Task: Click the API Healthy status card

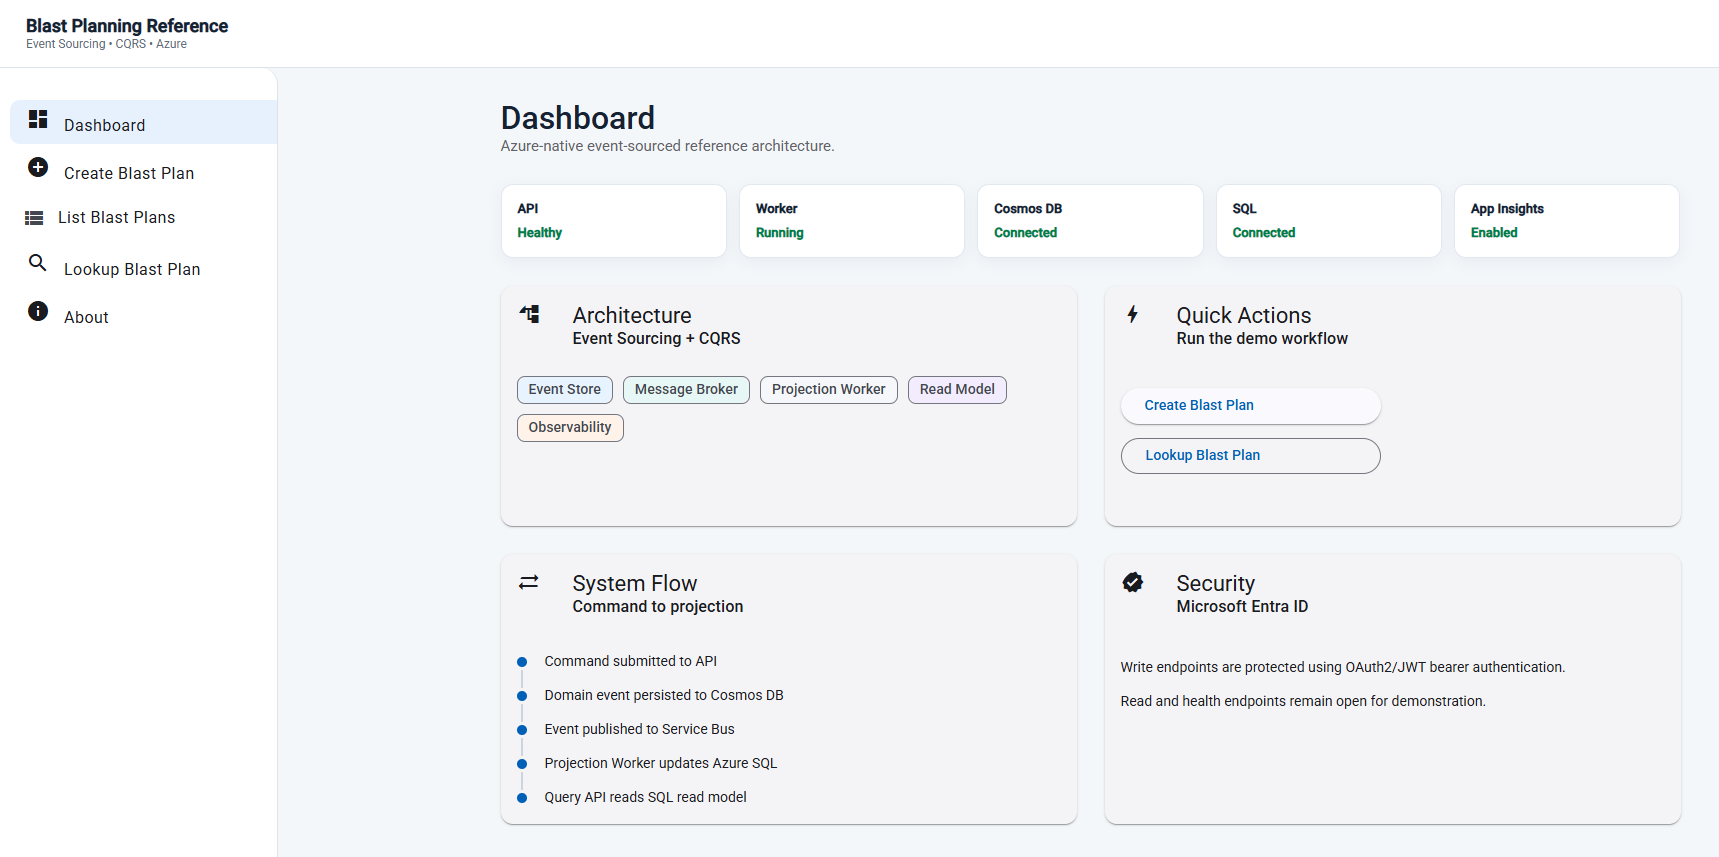Action: click(614, 221)
